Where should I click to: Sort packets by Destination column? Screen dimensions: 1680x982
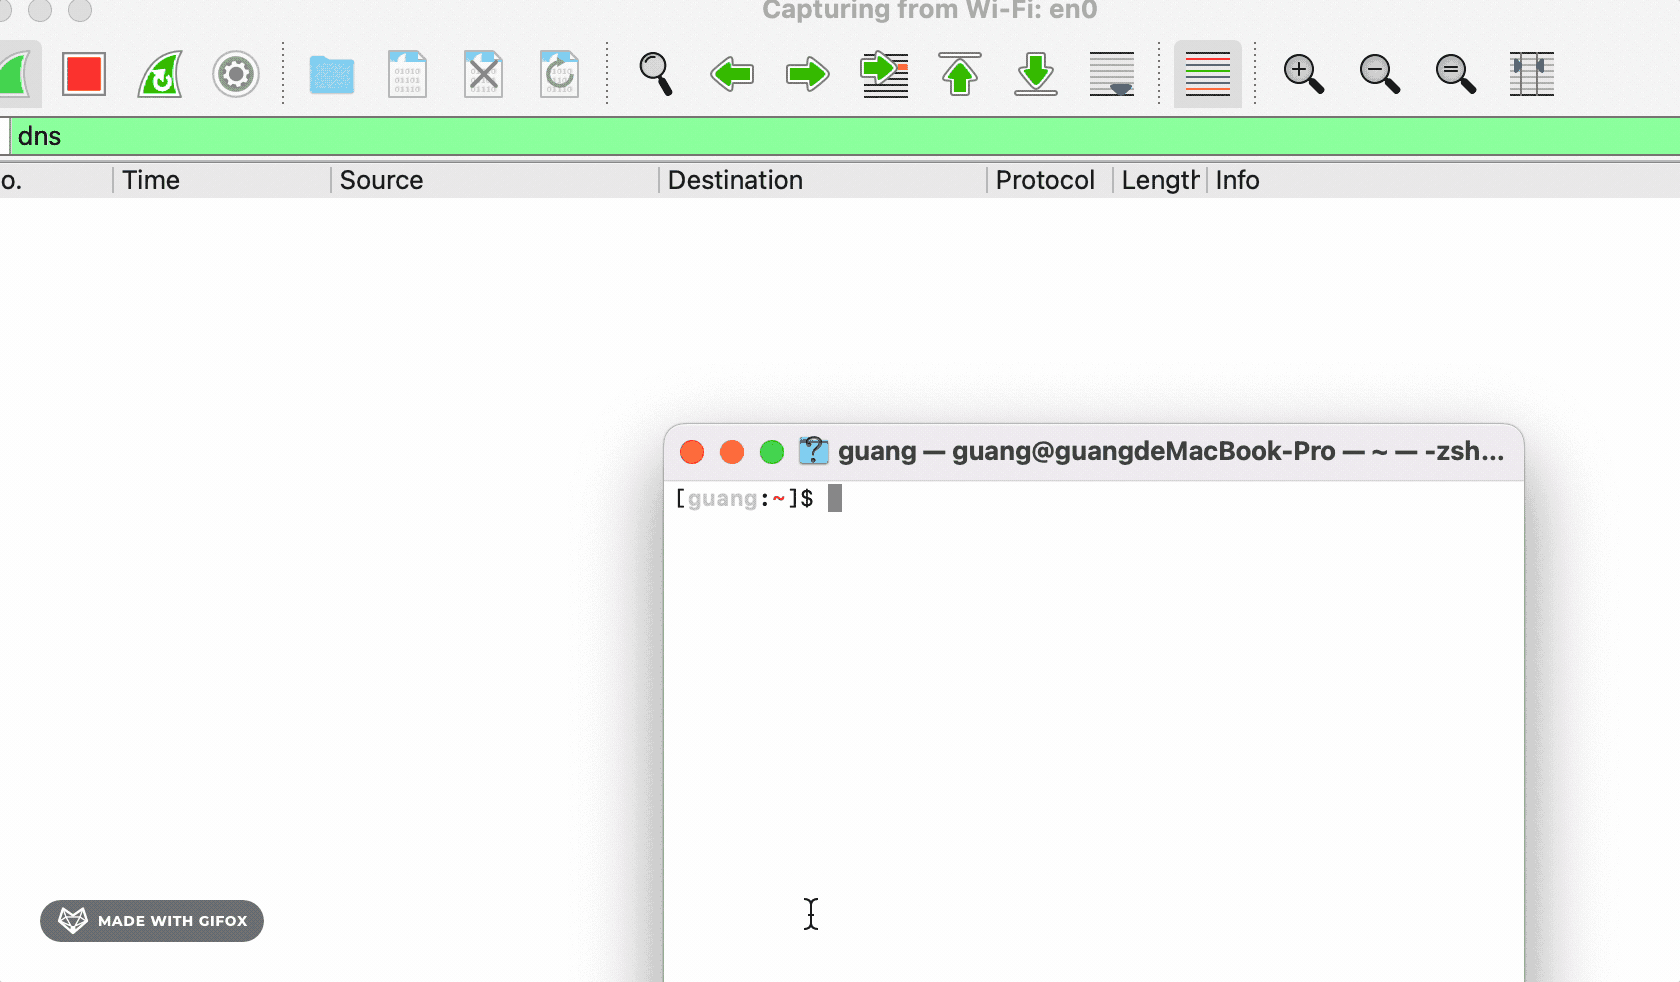822,180
